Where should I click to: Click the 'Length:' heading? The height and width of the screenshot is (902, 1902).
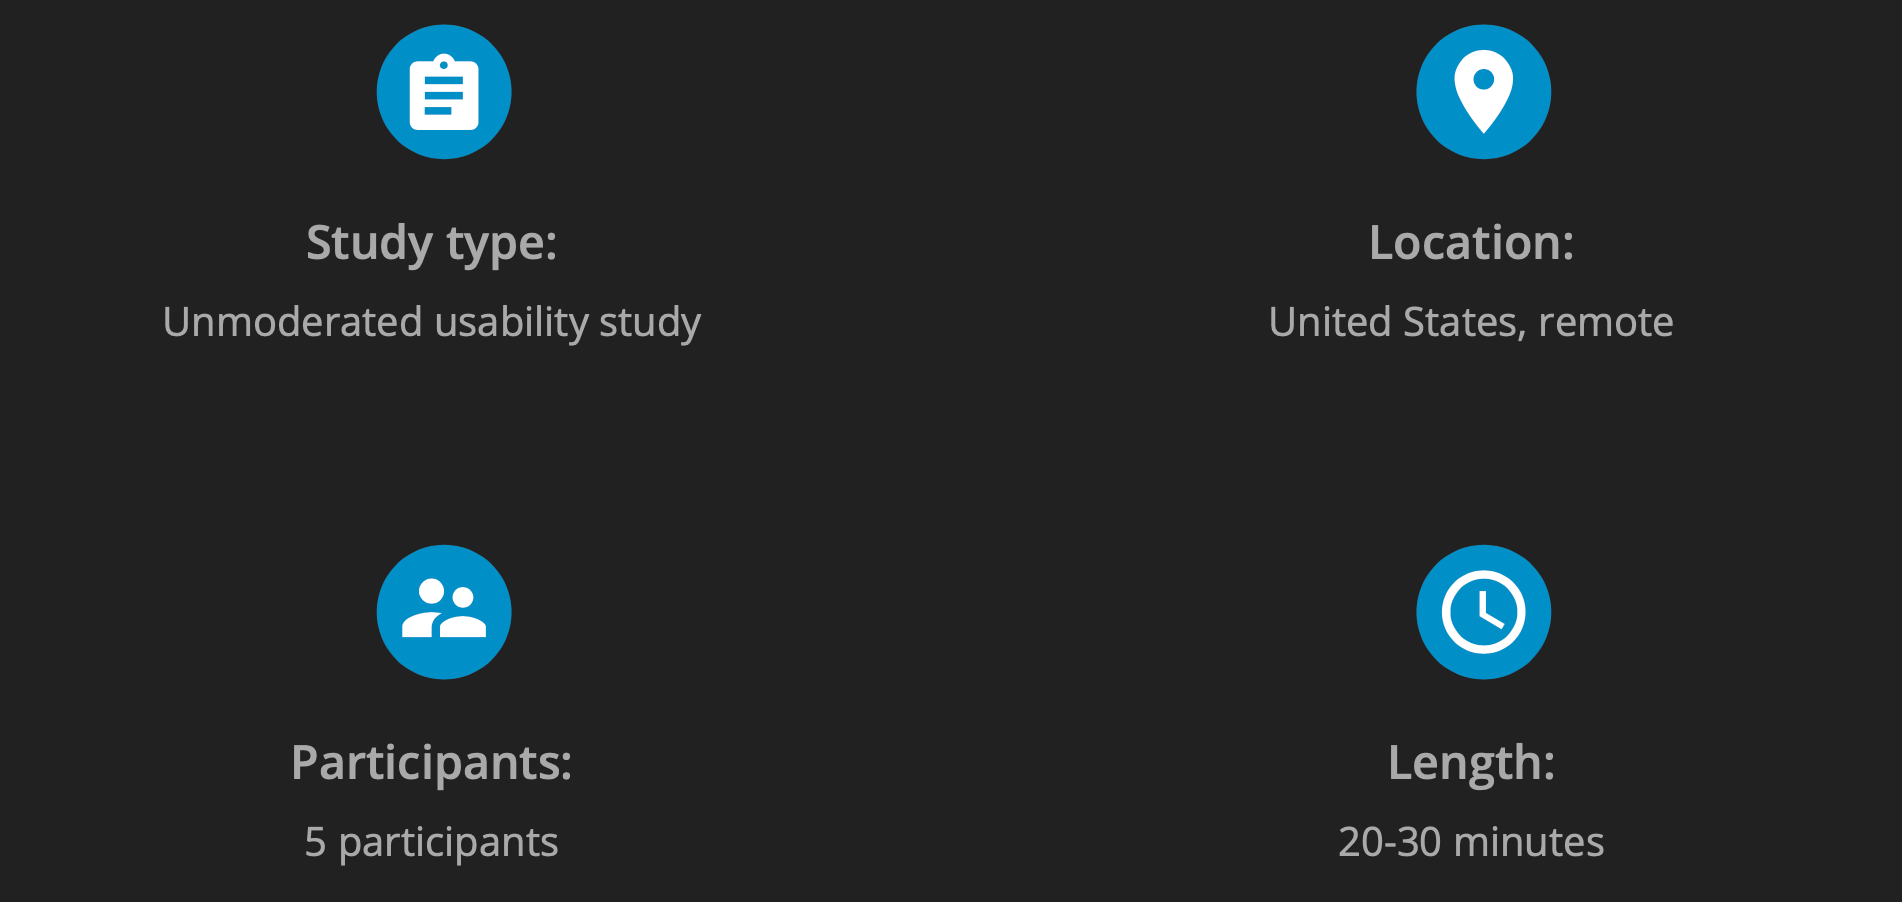1471,763
